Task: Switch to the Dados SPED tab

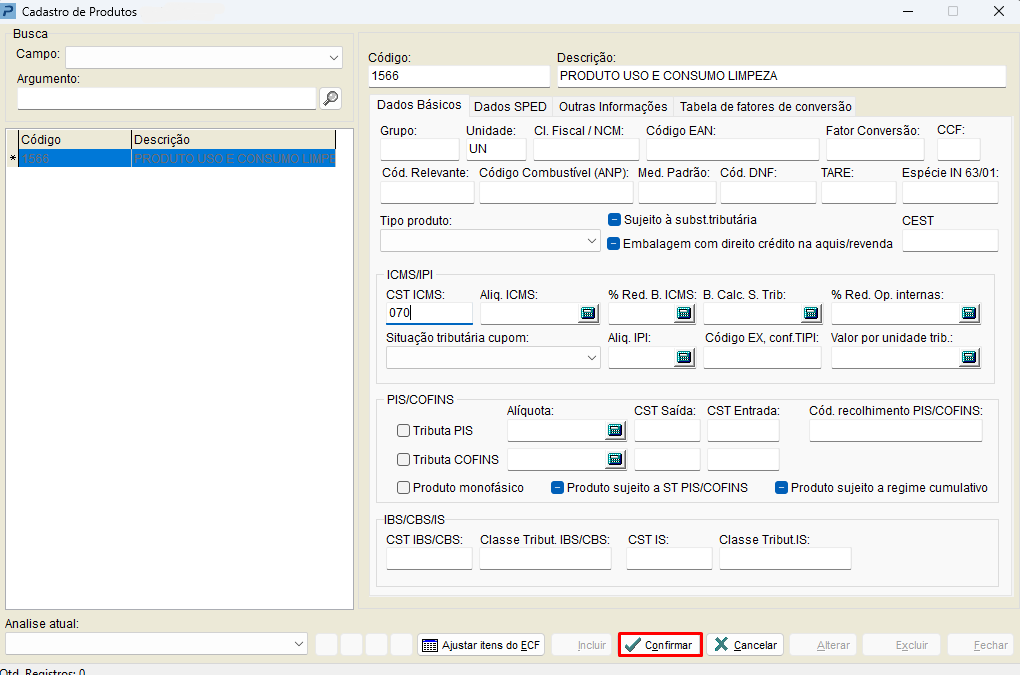Action: point(510,107)
